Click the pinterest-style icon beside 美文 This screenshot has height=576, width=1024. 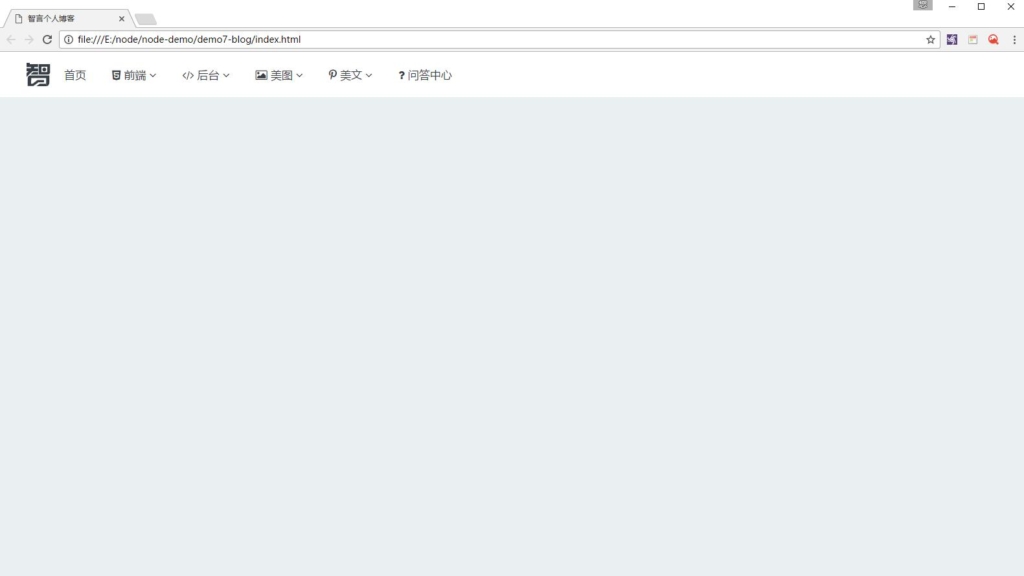[x=332, y=75]
